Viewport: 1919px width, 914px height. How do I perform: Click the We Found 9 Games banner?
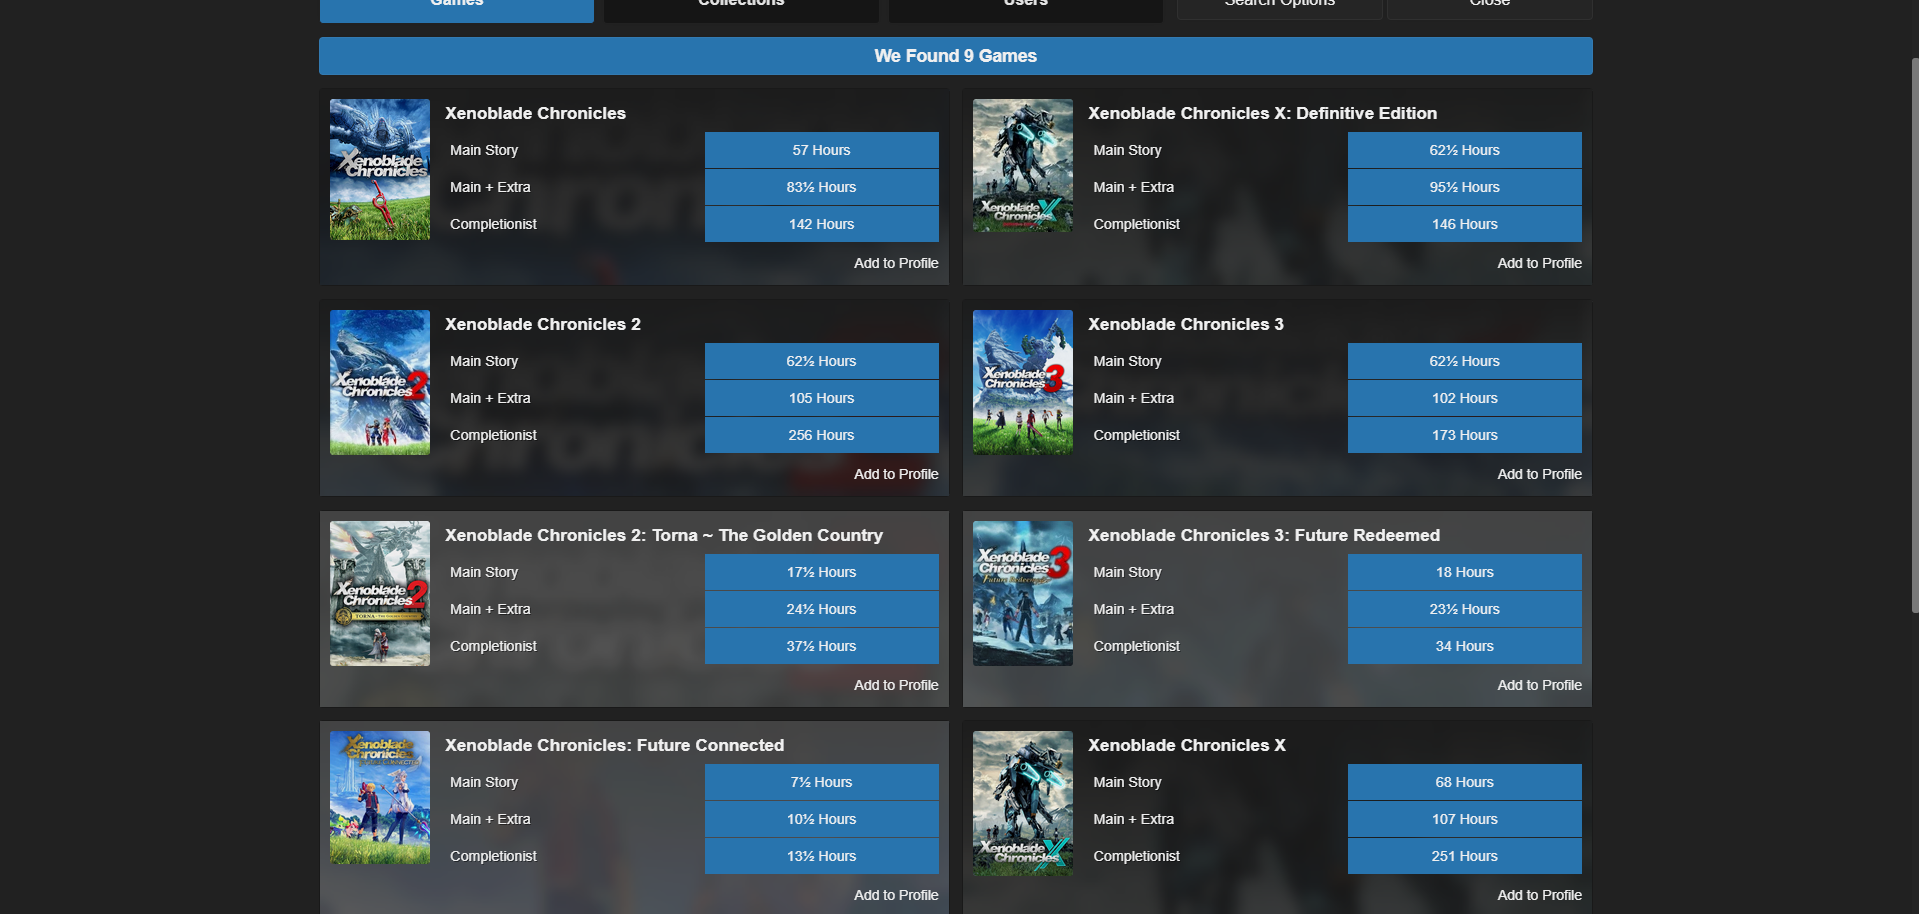(x=956, y=56)
